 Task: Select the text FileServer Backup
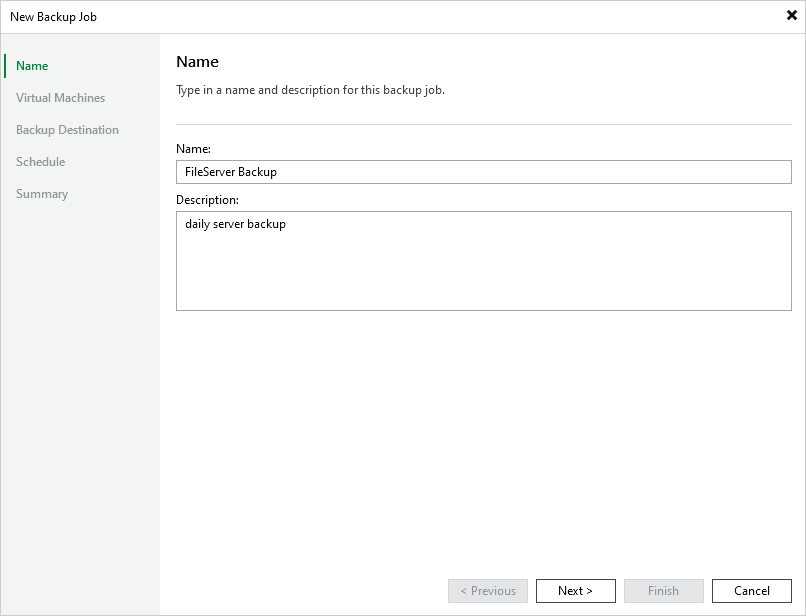[x=231, y=171]
